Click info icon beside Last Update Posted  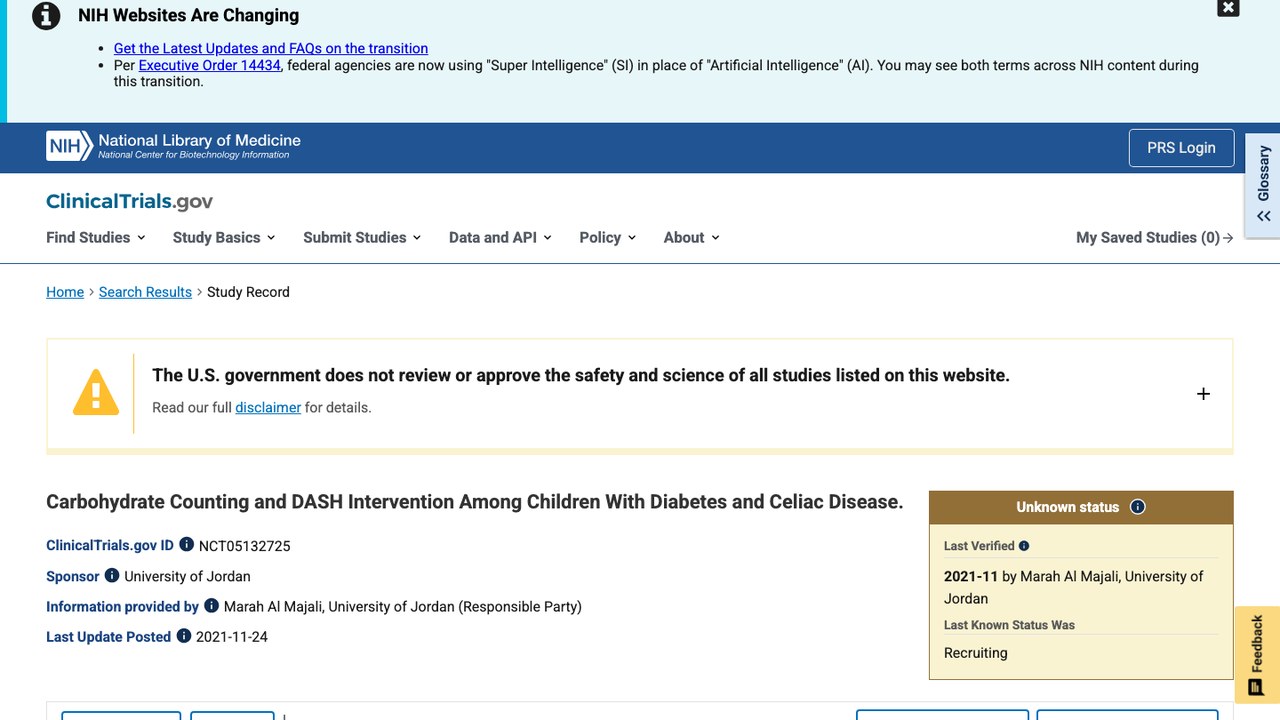click(x=184, y=635)
